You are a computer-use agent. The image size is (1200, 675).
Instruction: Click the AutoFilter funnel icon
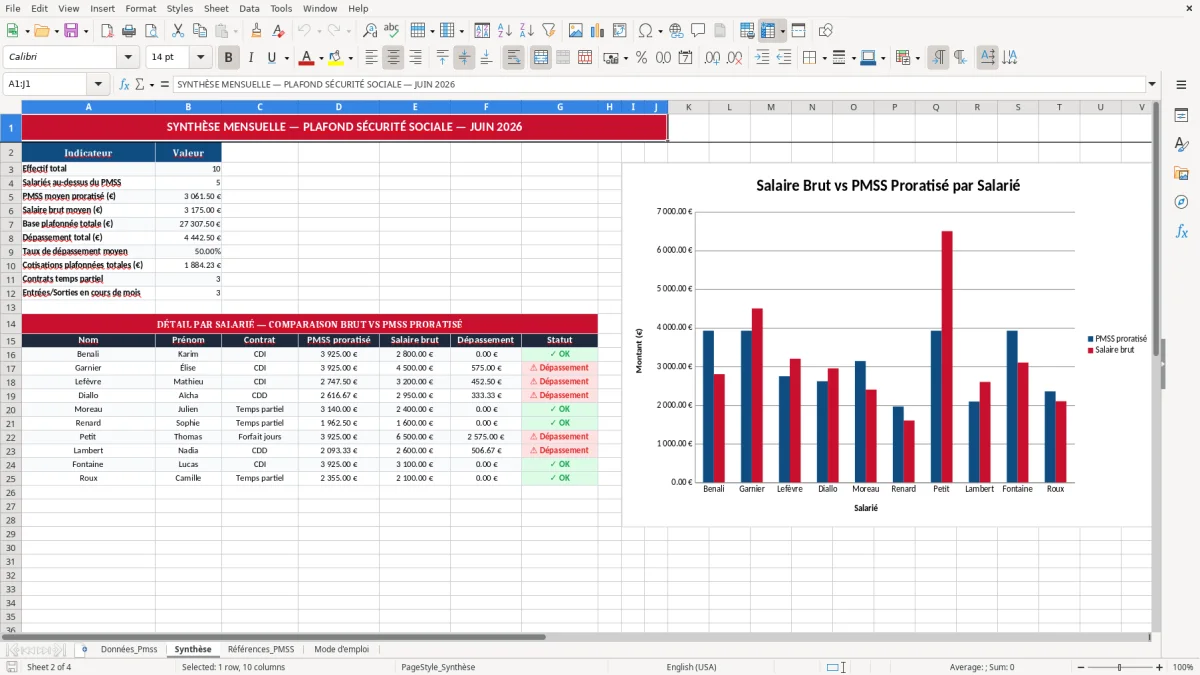coord(548,31)
